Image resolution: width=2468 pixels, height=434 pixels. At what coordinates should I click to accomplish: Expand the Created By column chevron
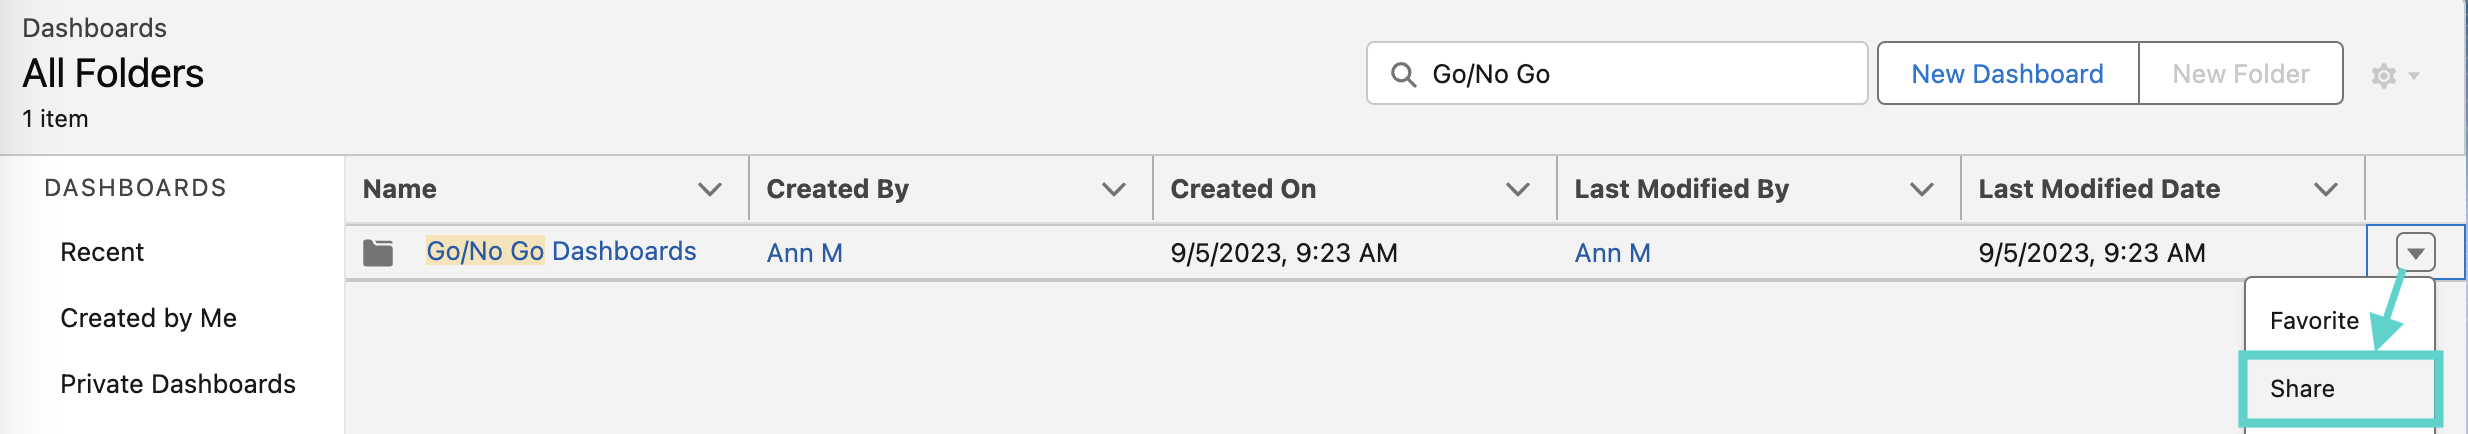(1114, 189)
